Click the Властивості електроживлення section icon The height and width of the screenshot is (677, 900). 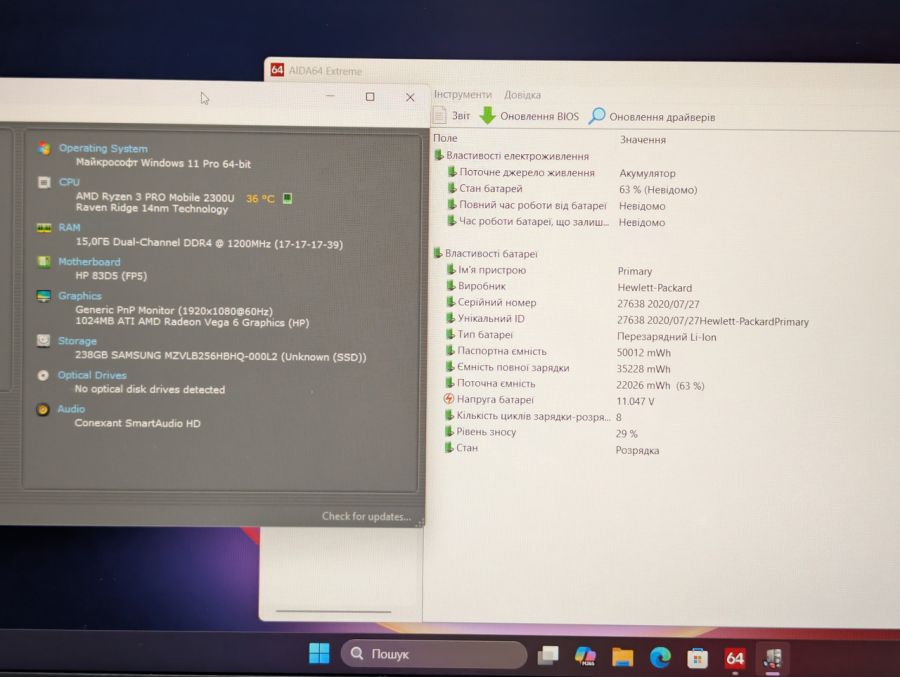(439, 155)
